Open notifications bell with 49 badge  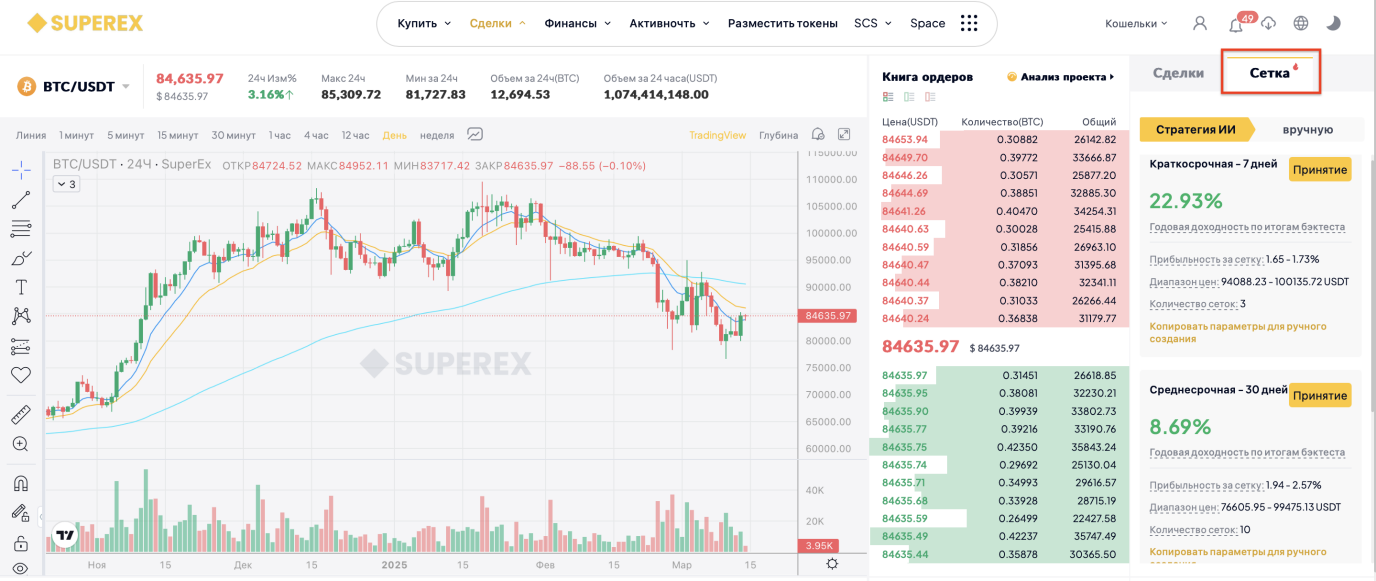point(1235,23)
